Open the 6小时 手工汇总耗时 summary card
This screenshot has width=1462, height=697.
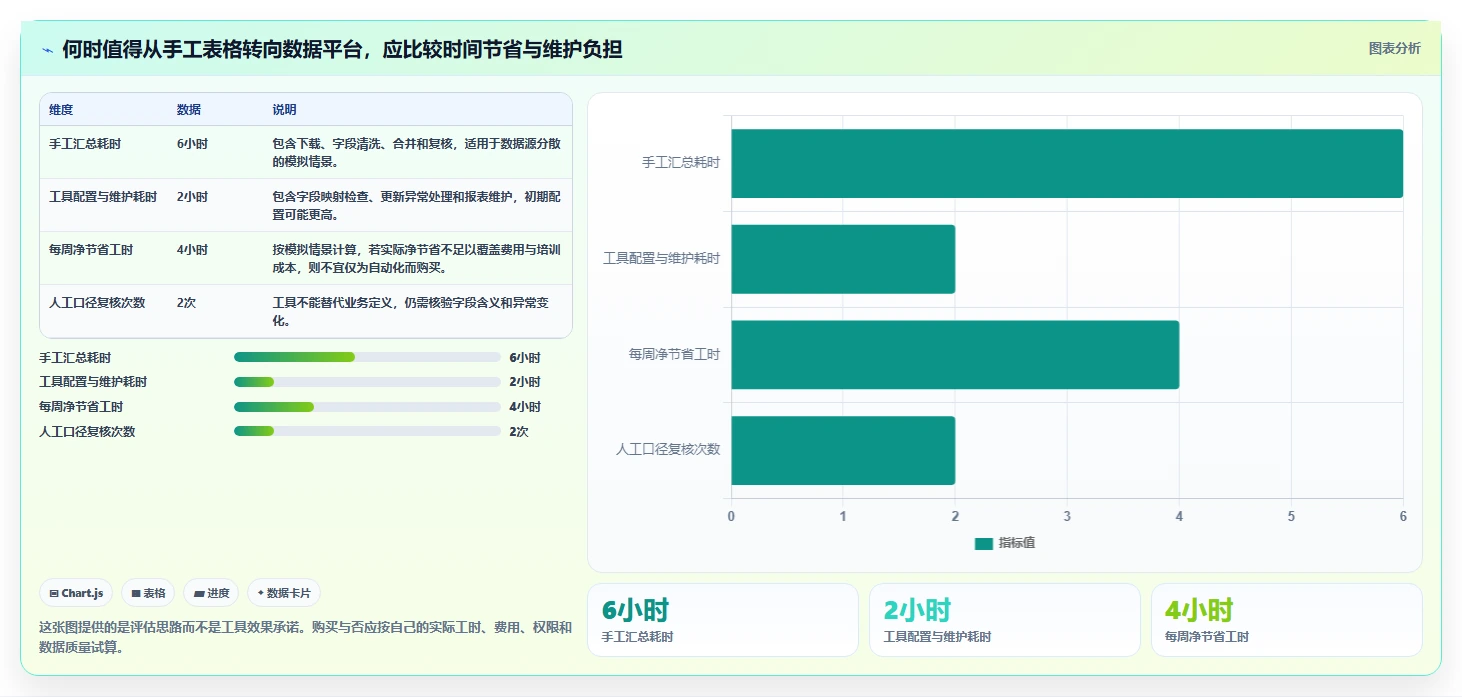[722, 620]
